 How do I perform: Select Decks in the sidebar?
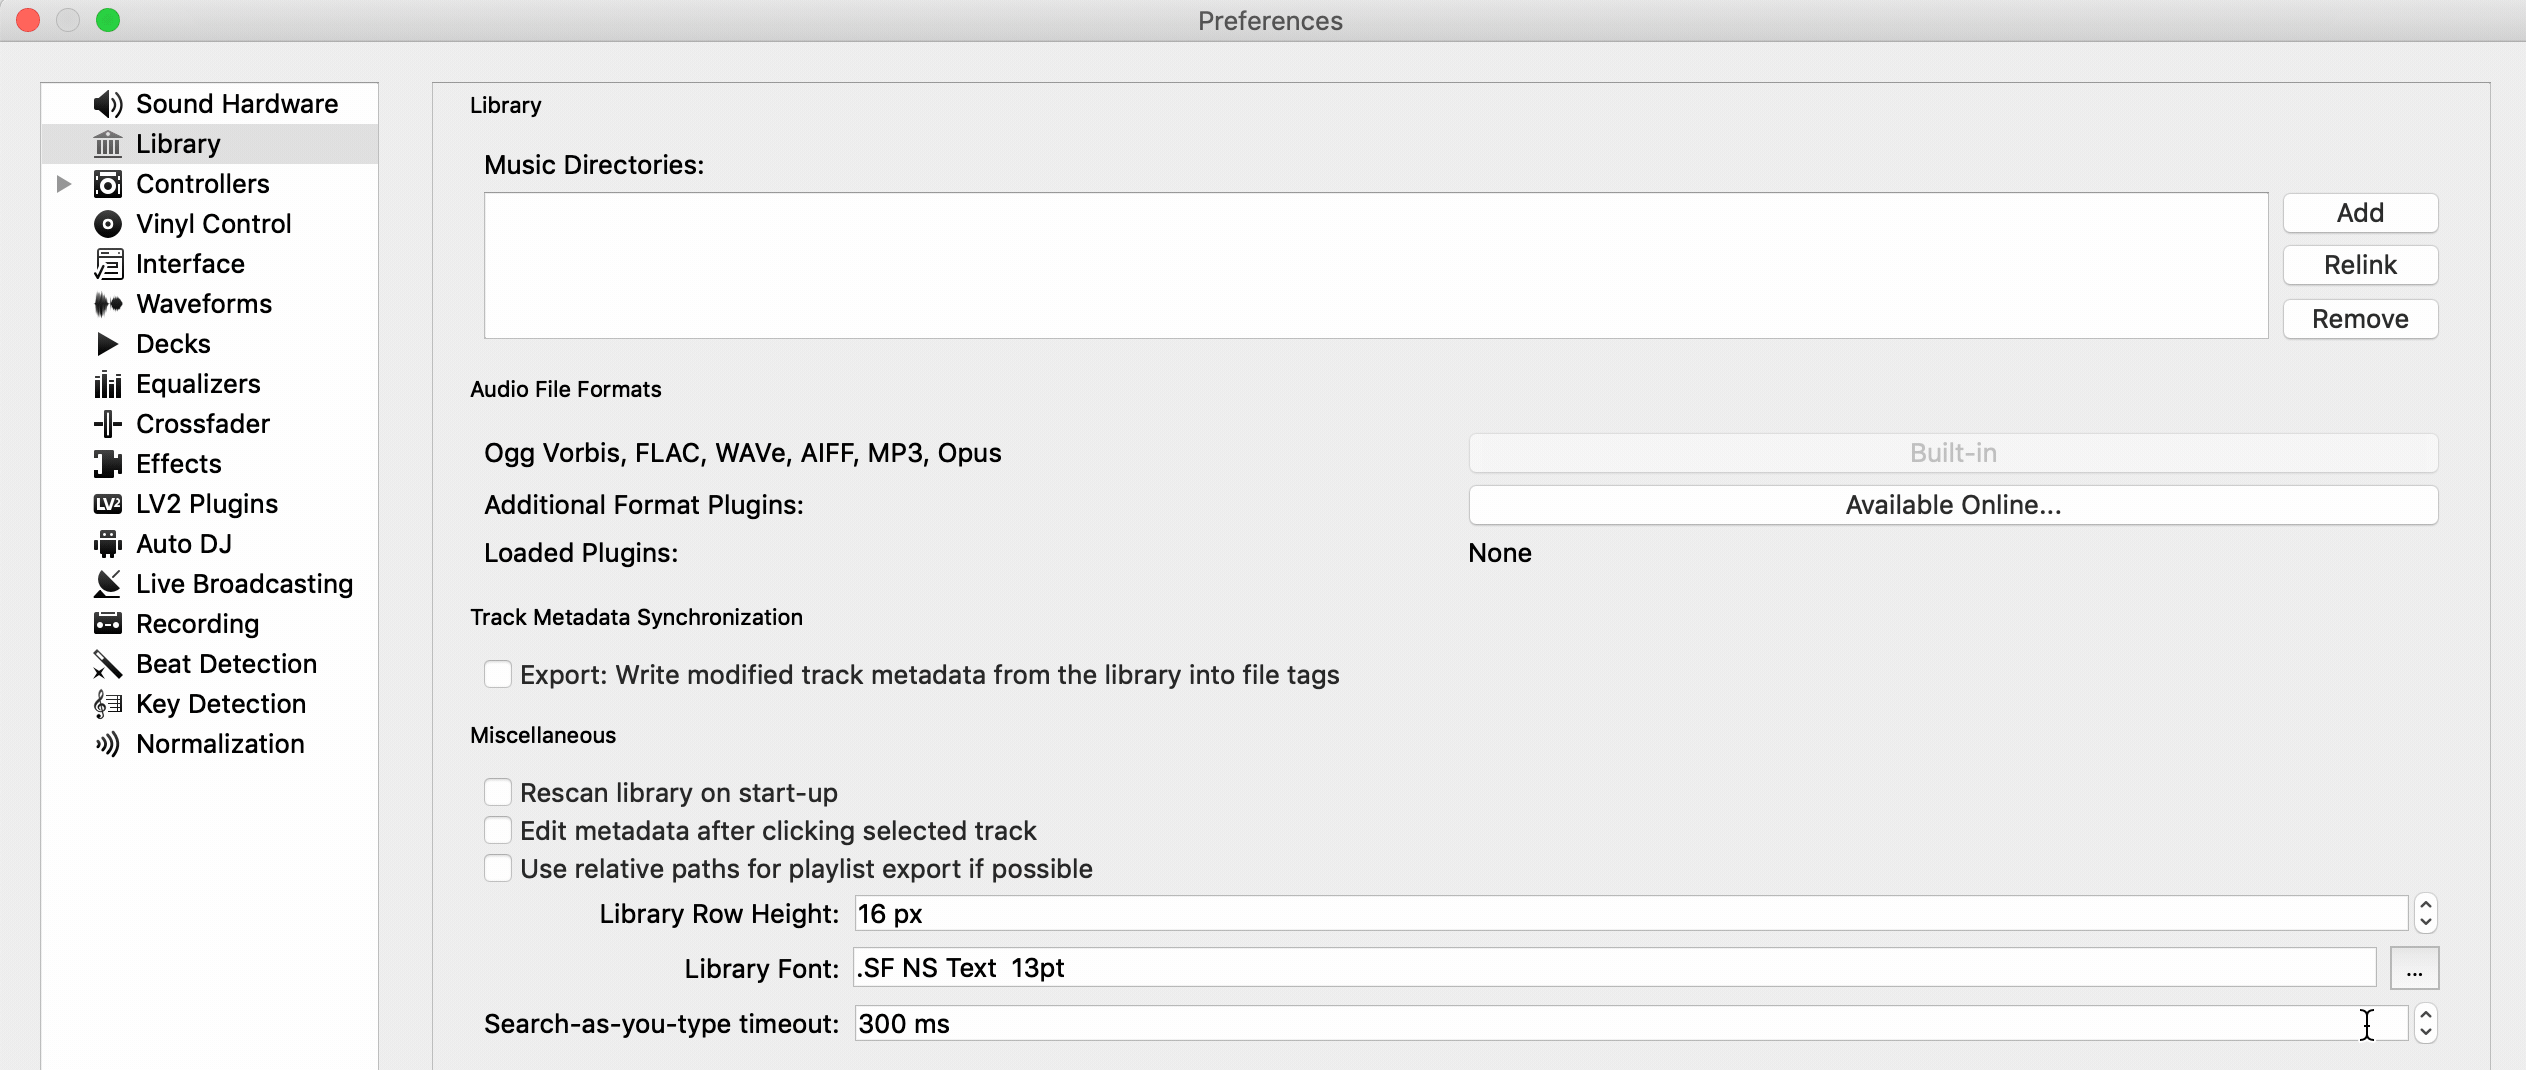[x=173, y=344]
